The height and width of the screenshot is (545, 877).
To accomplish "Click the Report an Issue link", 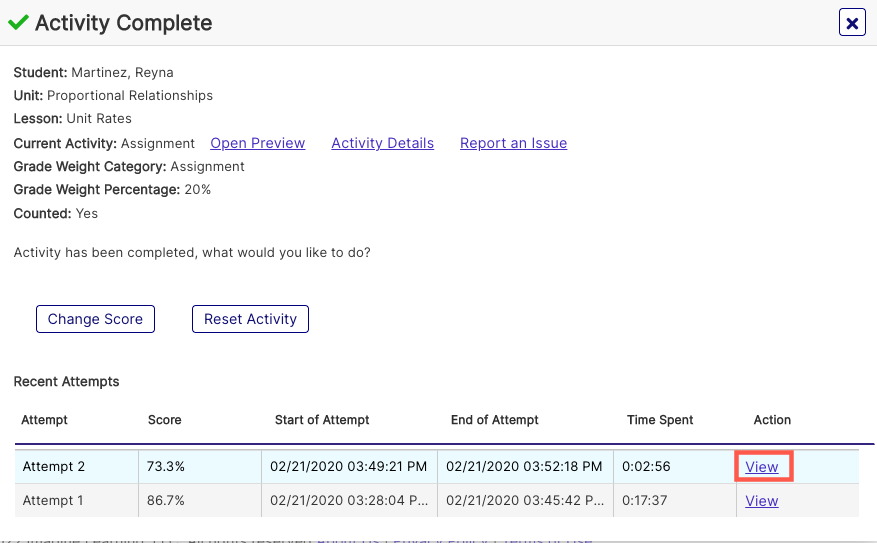I will pos(513,143).
